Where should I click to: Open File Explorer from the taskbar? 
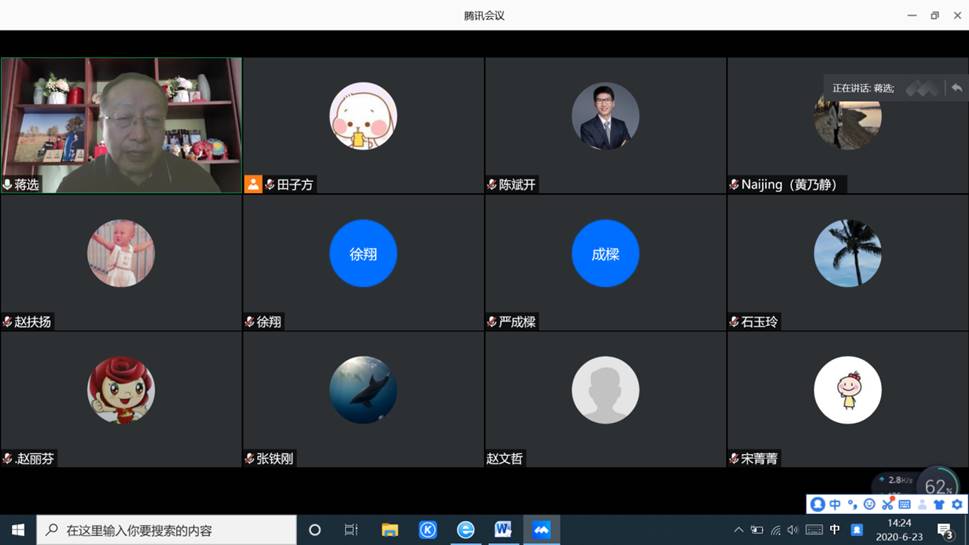tap(390, 530)
